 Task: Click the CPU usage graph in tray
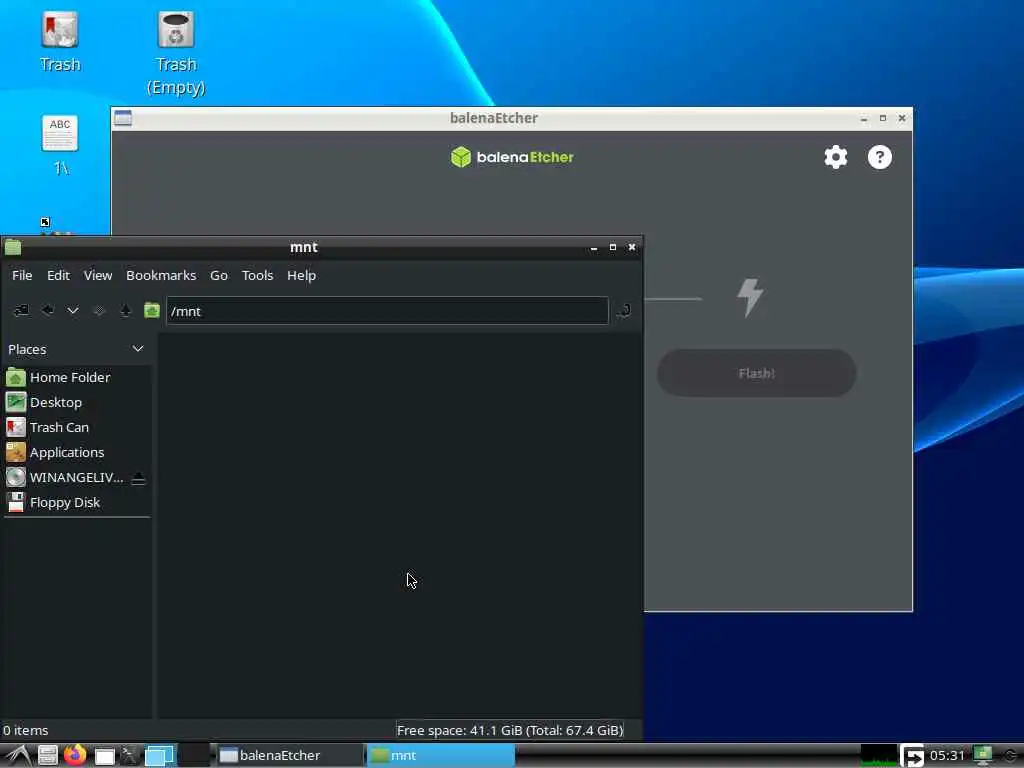(x=878, y=756)
